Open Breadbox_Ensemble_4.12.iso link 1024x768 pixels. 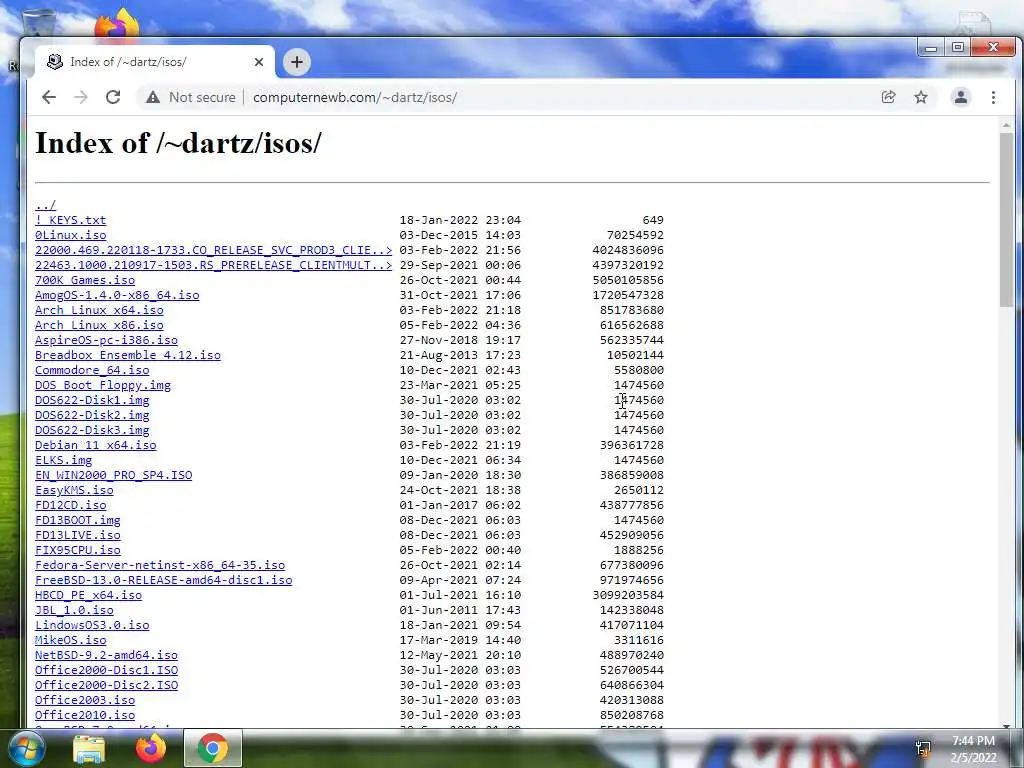[x=128, y=355]
